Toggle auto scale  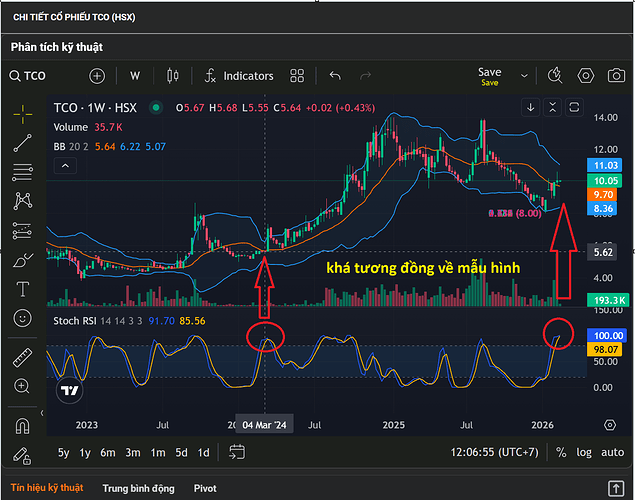click(612, 452)
